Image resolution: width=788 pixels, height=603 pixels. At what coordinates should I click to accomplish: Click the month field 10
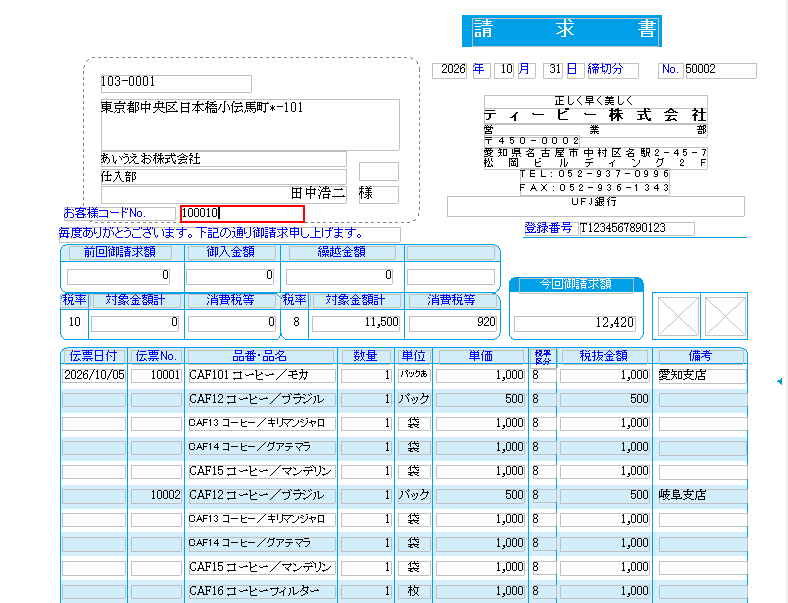tap(504, 70)
